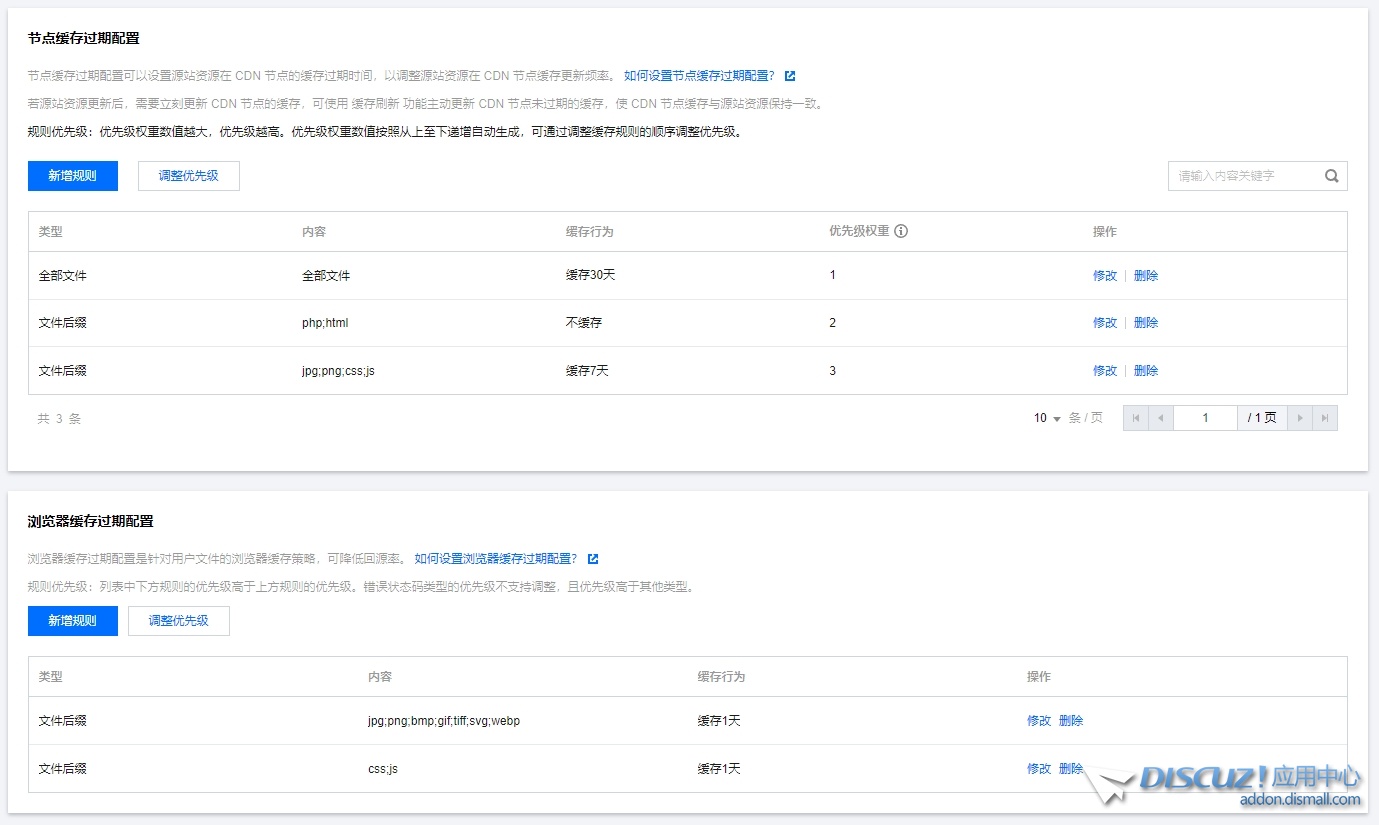
Task: Delete the jpg;png;css;js cache rule
Action: click(1146, 371)
